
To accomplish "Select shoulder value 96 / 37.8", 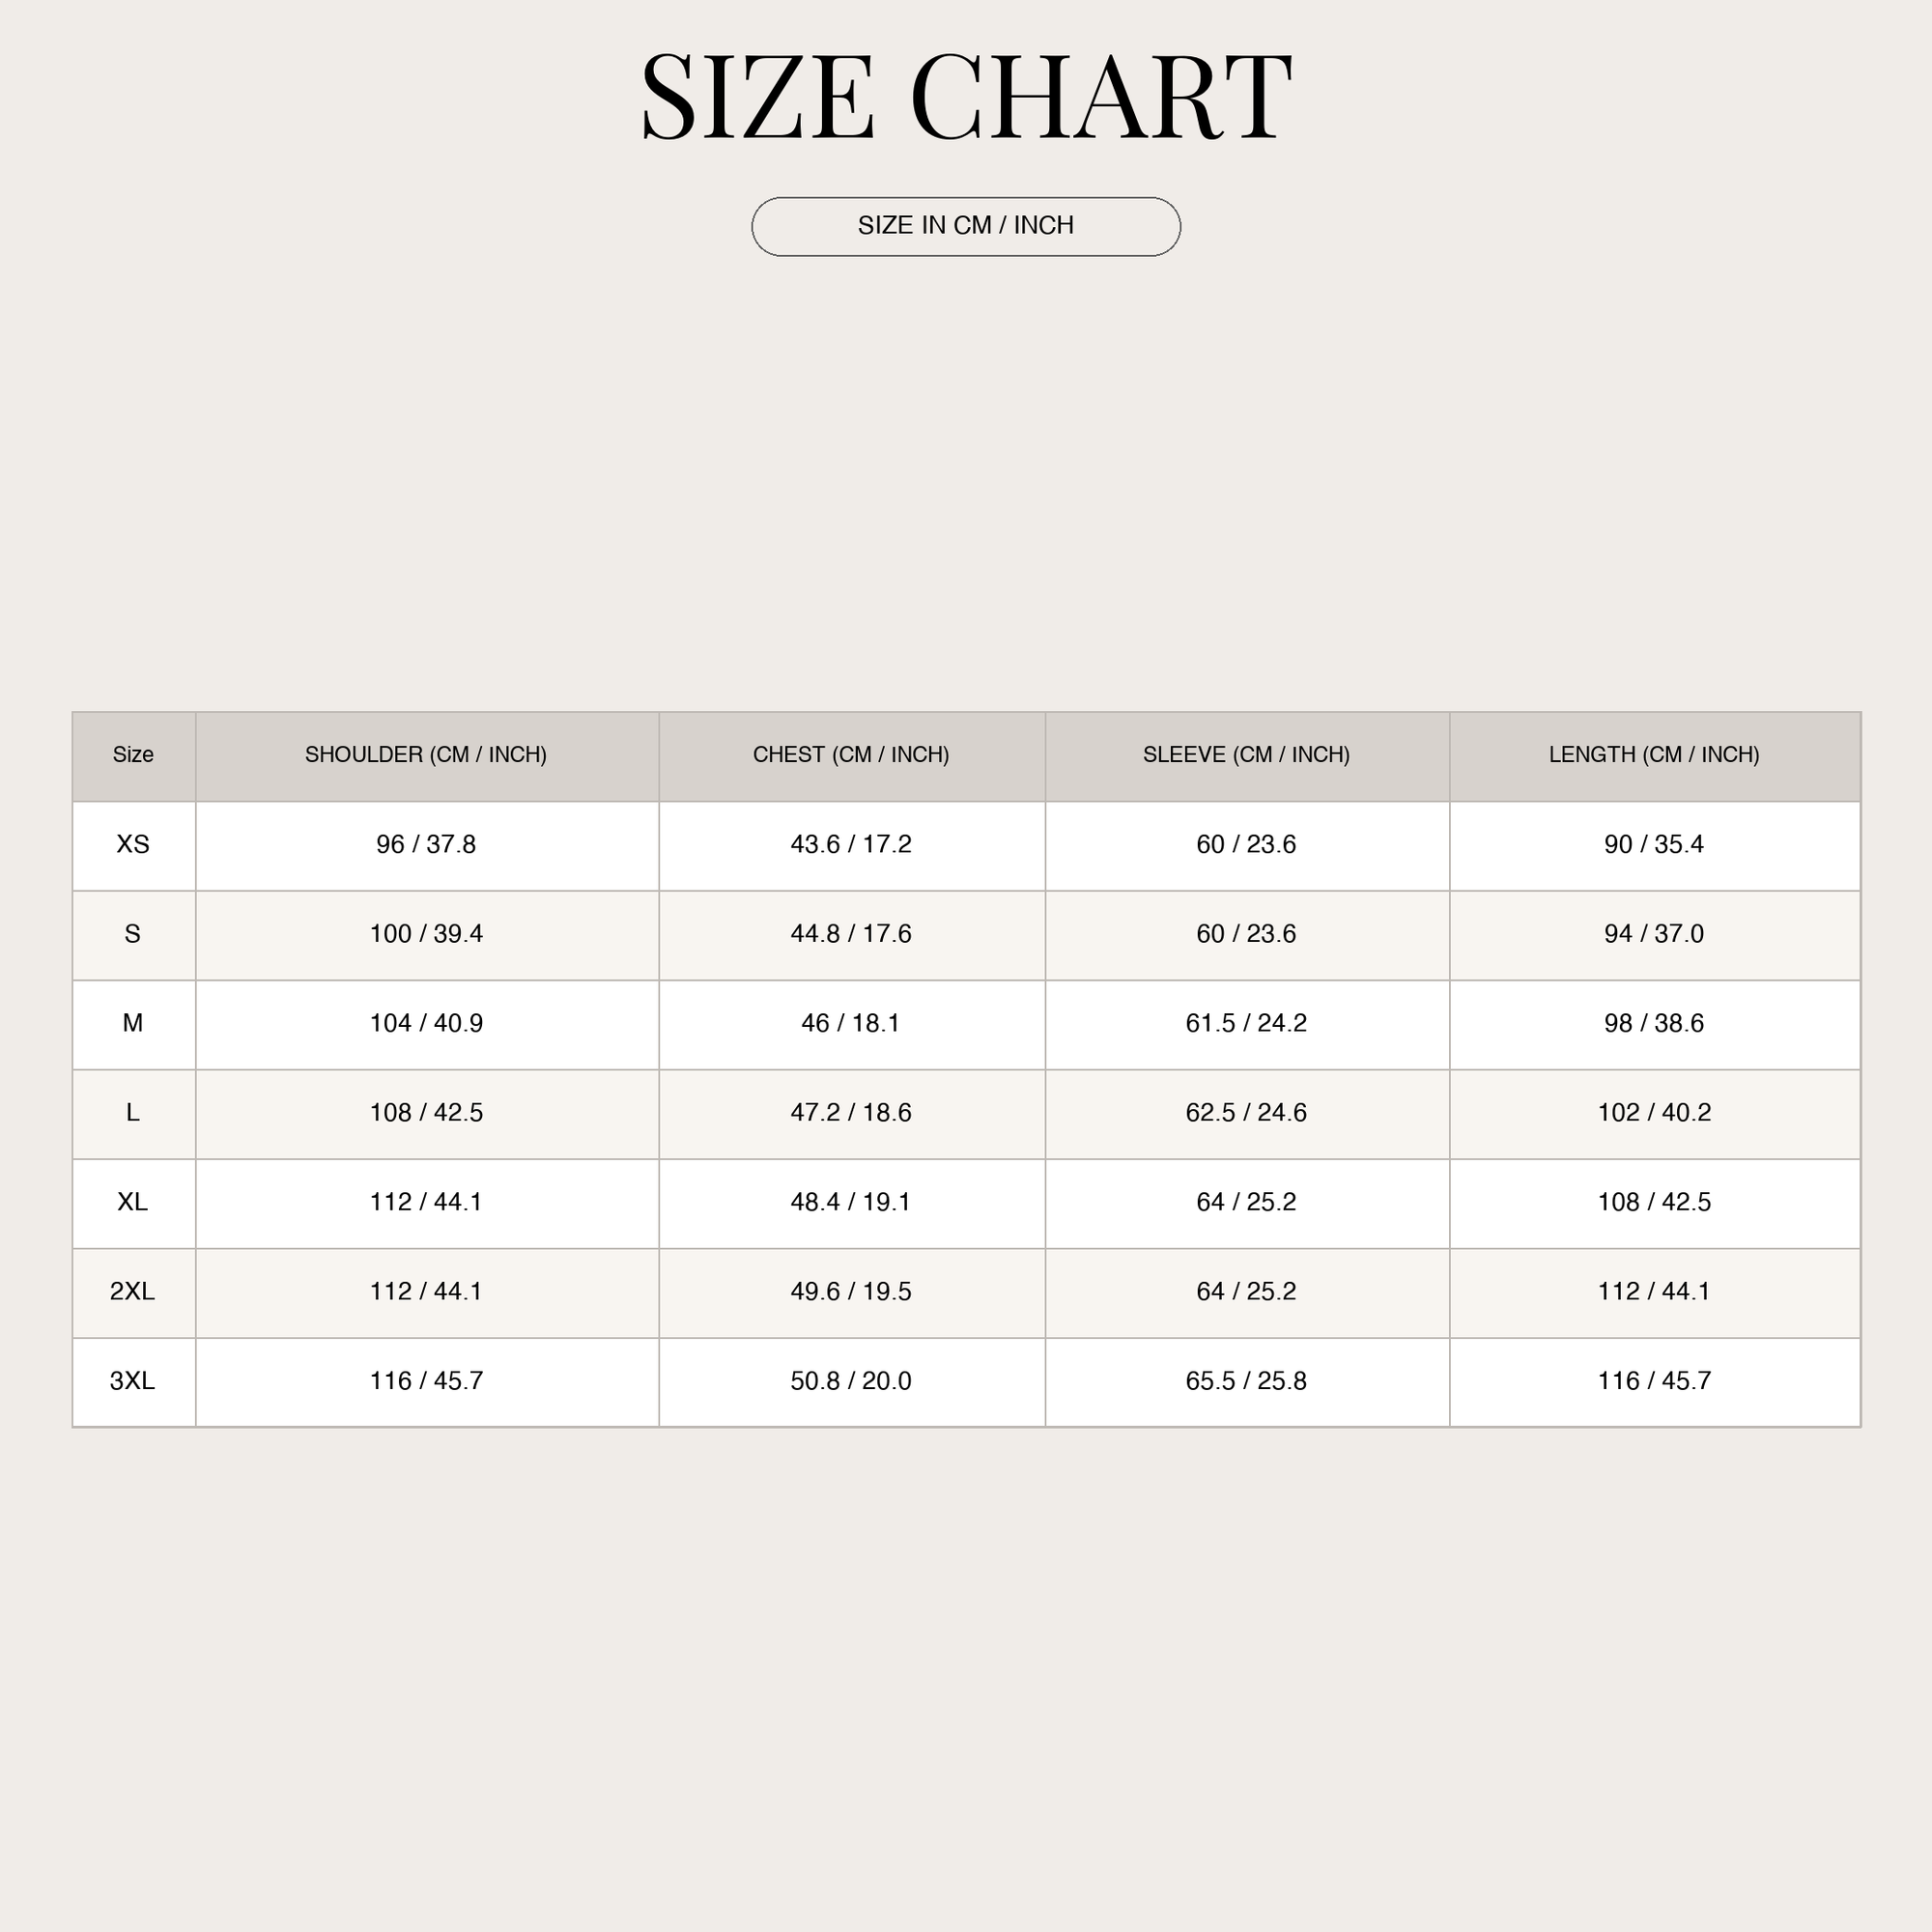I will click(426, 844).
